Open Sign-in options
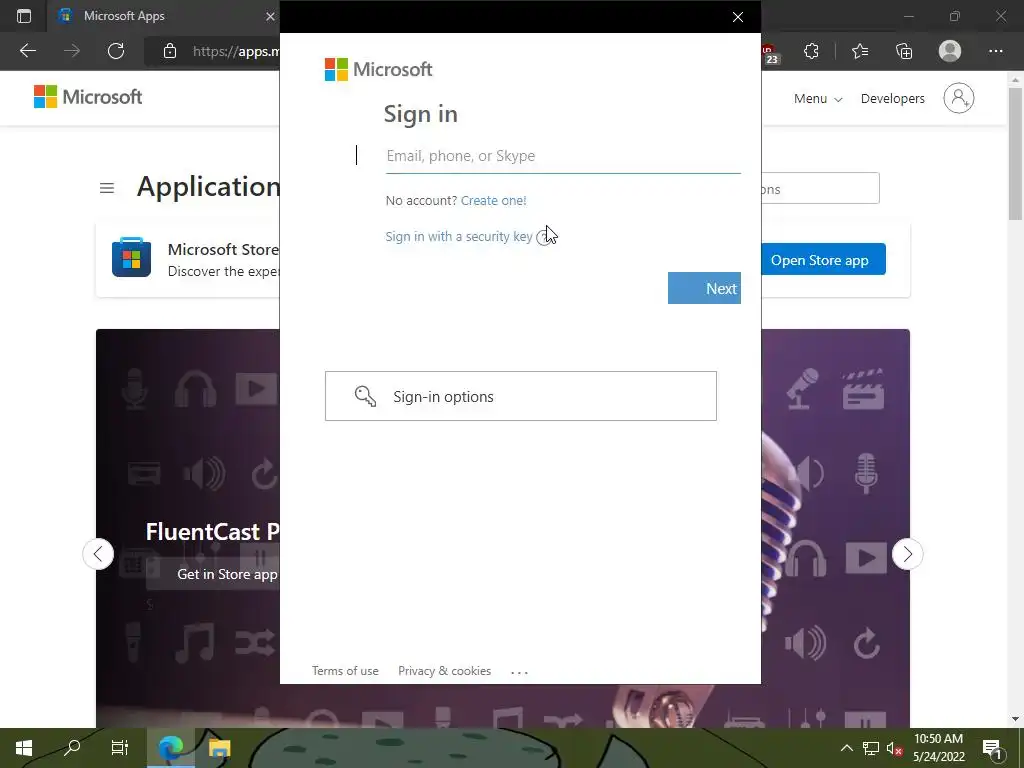Screen dimensions: 1024x768 [520, 396]
